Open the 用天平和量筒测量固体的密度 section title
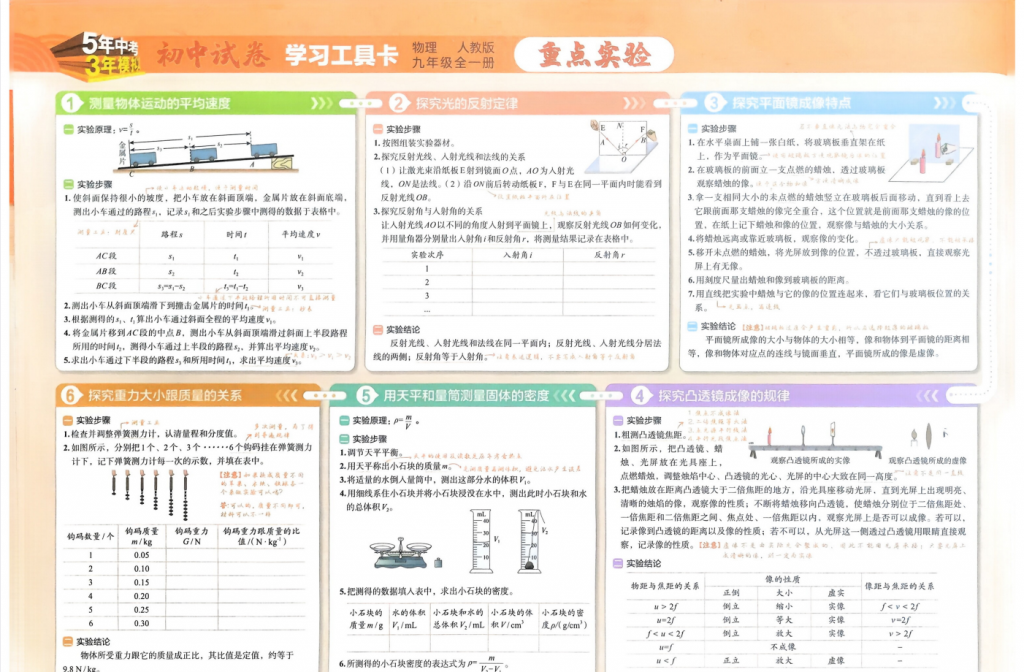This screenshot has width=1024, height=672. click(466, 395)
